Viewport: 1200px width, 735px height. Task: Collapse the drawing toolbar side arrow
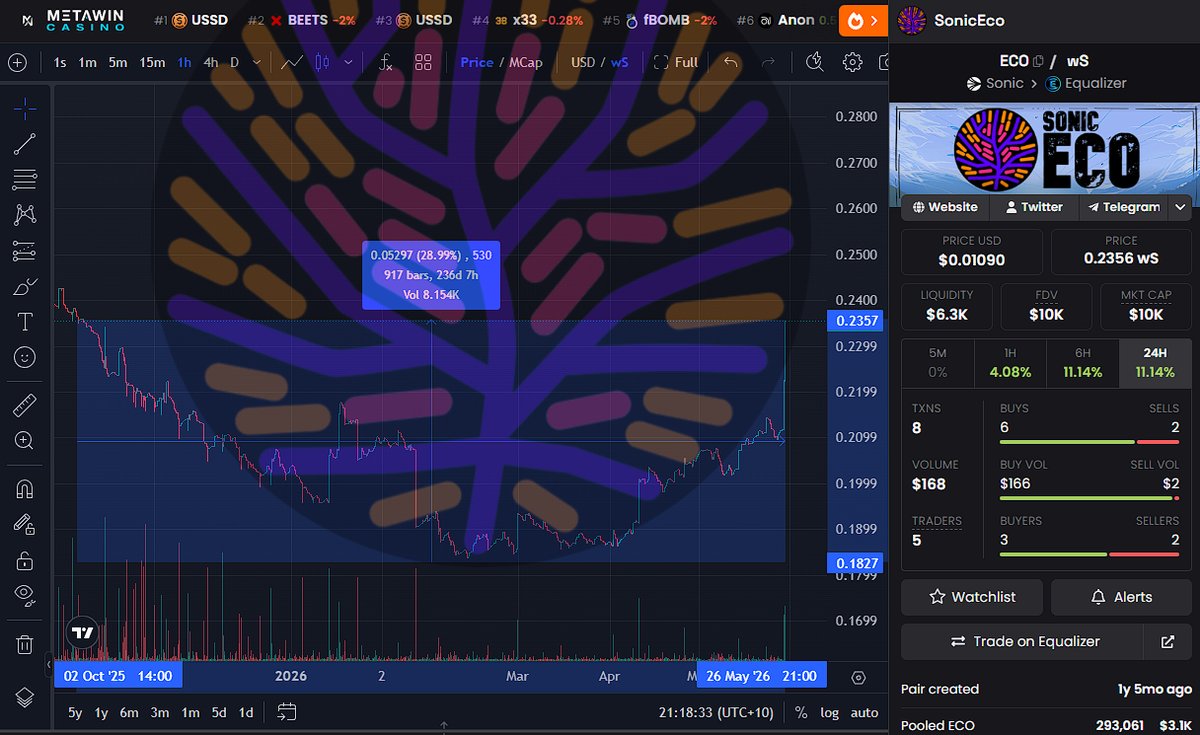pos(49,664)
